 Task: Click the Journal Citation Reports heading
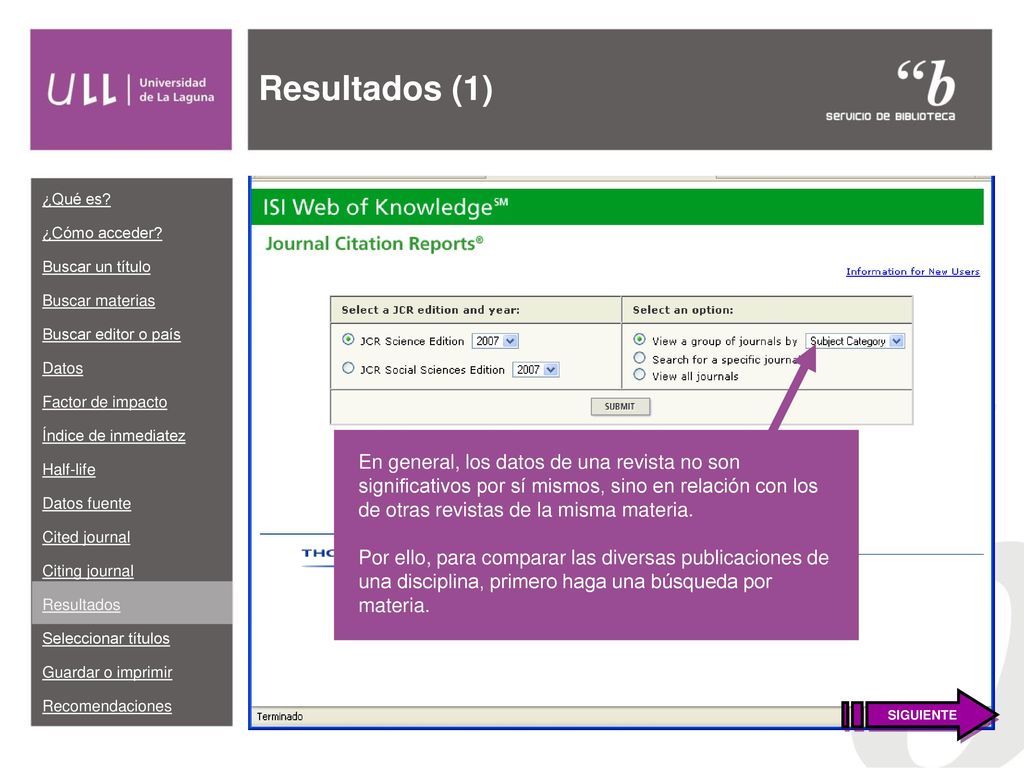click(x=374, y=244)
